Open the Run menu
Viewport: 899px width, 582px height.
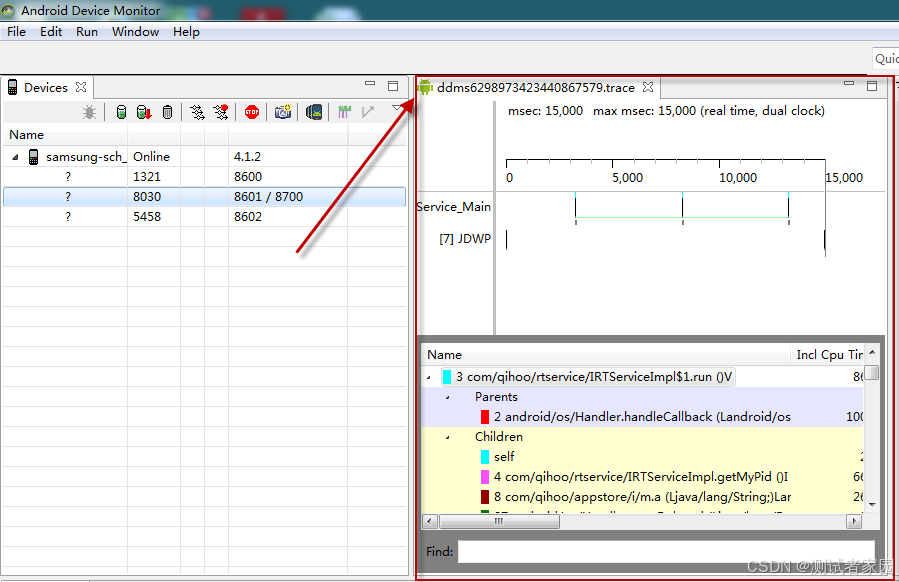[87, 31]
